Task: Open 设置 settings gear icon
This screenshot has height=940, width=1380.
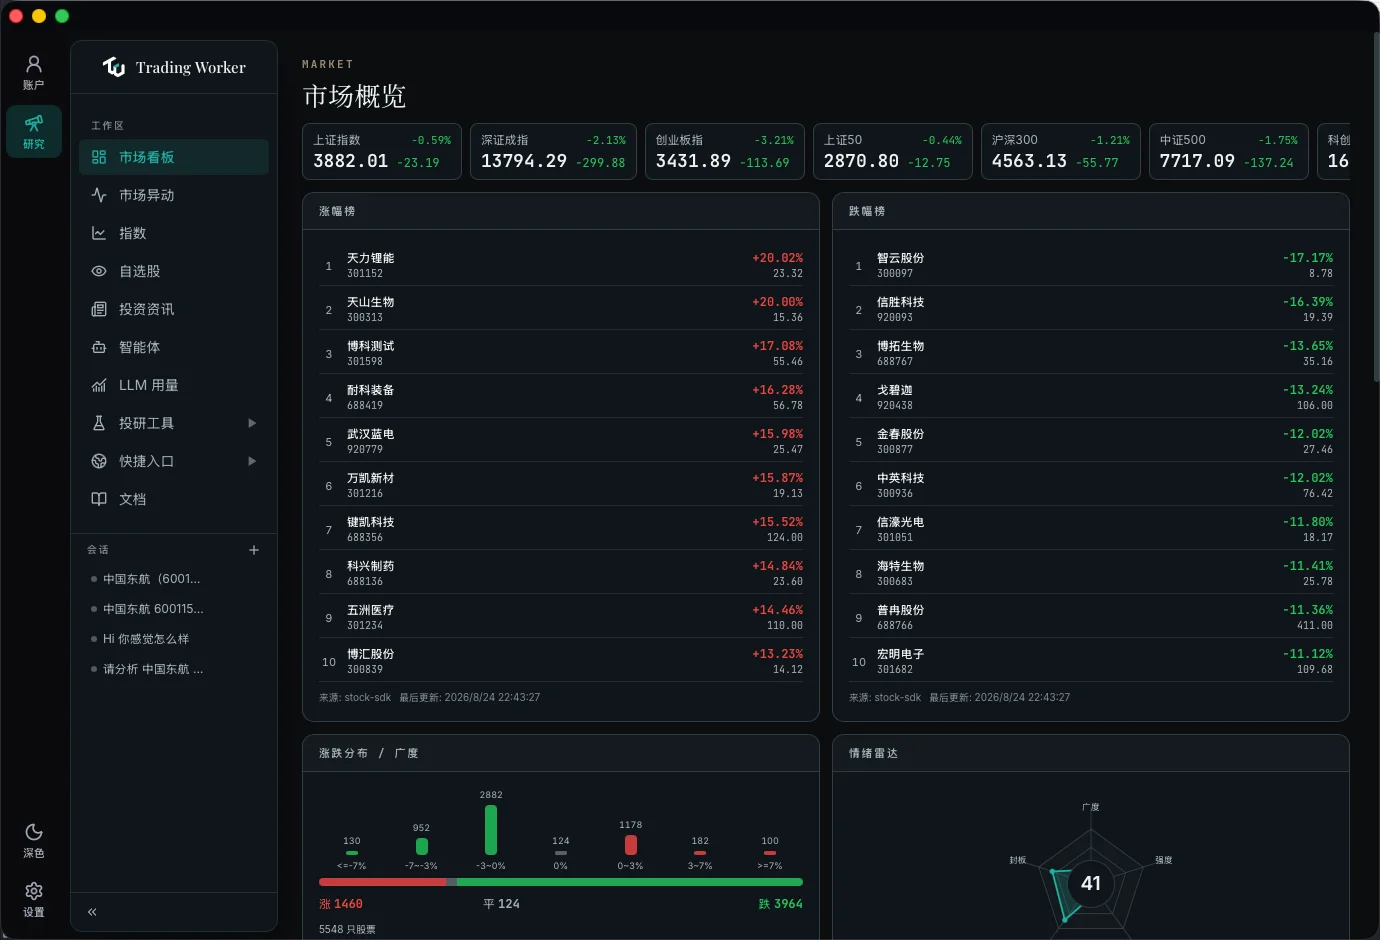Action: 34,891
